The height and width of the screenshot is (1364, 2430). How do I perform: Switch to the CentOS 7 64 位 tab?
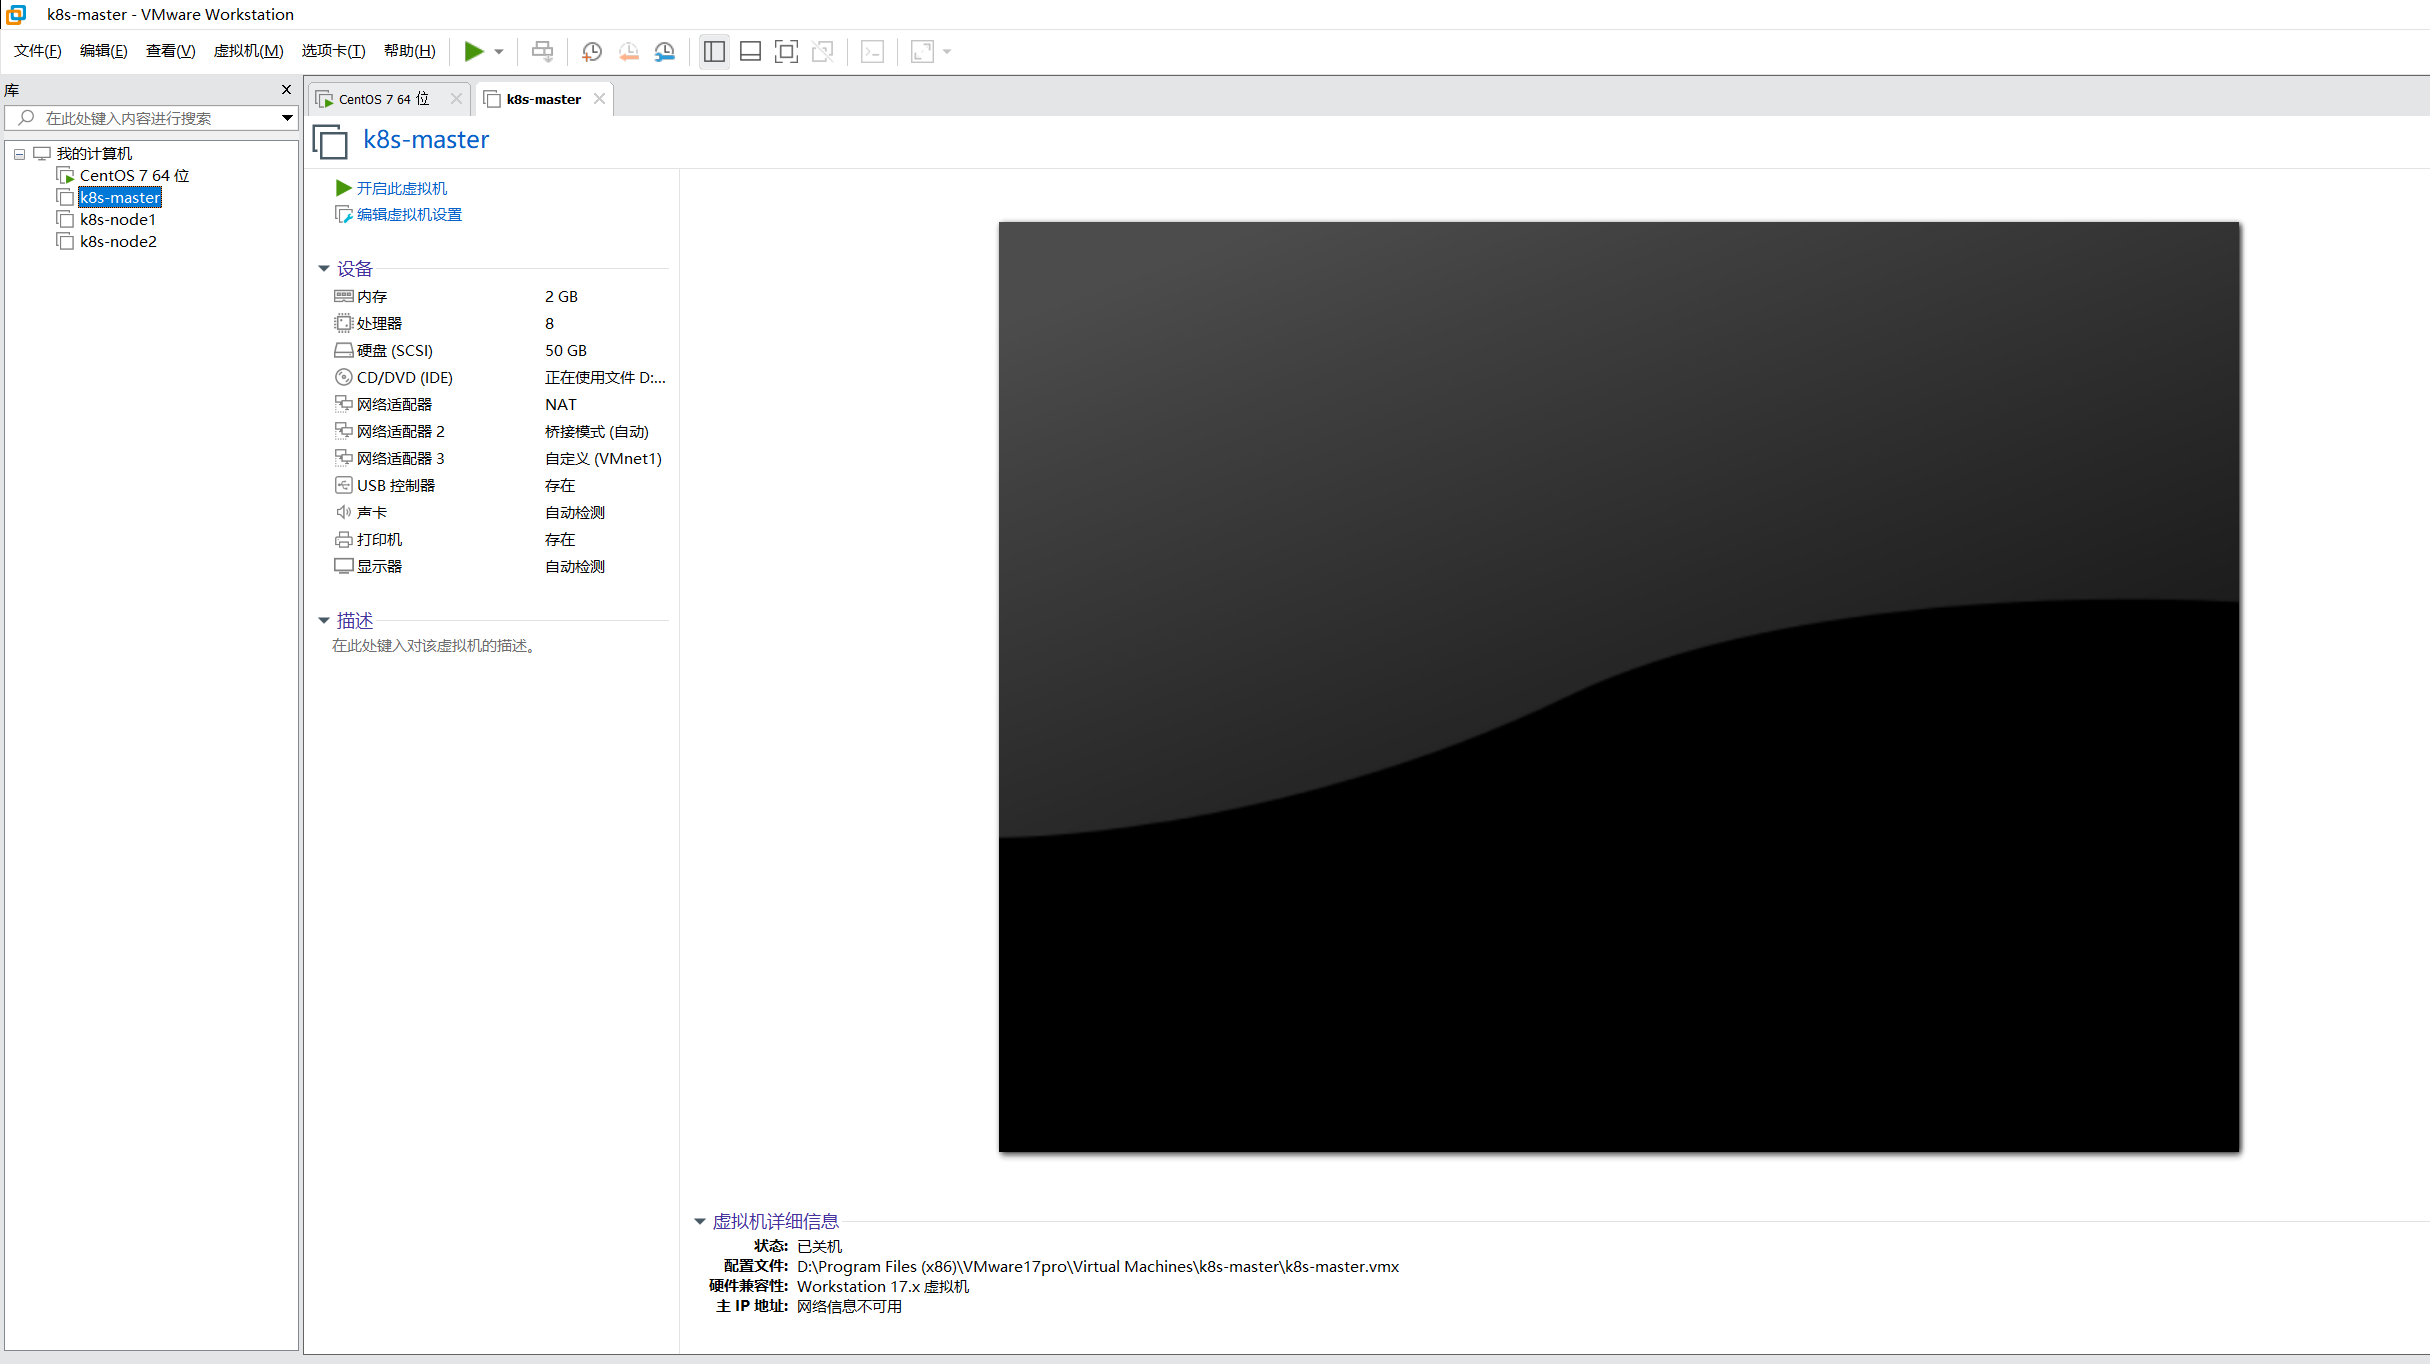pos(380,98)
